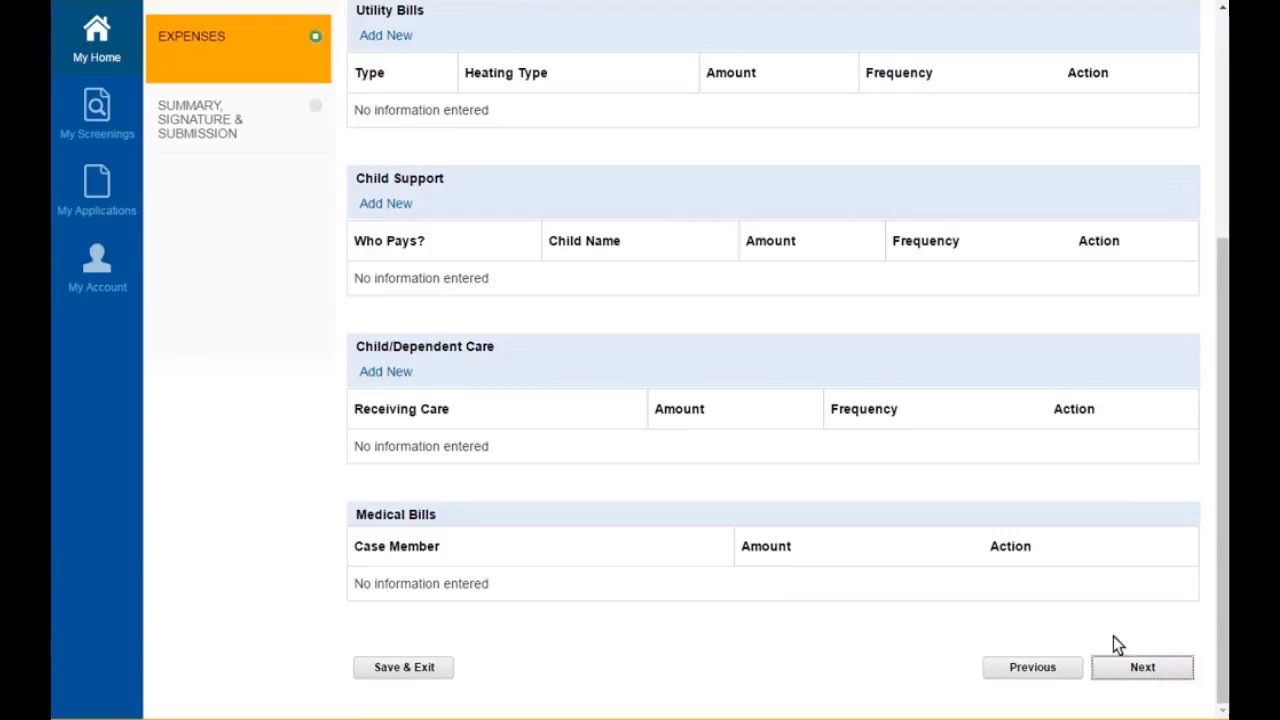The width and height of the screenshot is (1280, 720).
Task: Click Medical Bills Action column header
Action: (x=1010, y=546)
